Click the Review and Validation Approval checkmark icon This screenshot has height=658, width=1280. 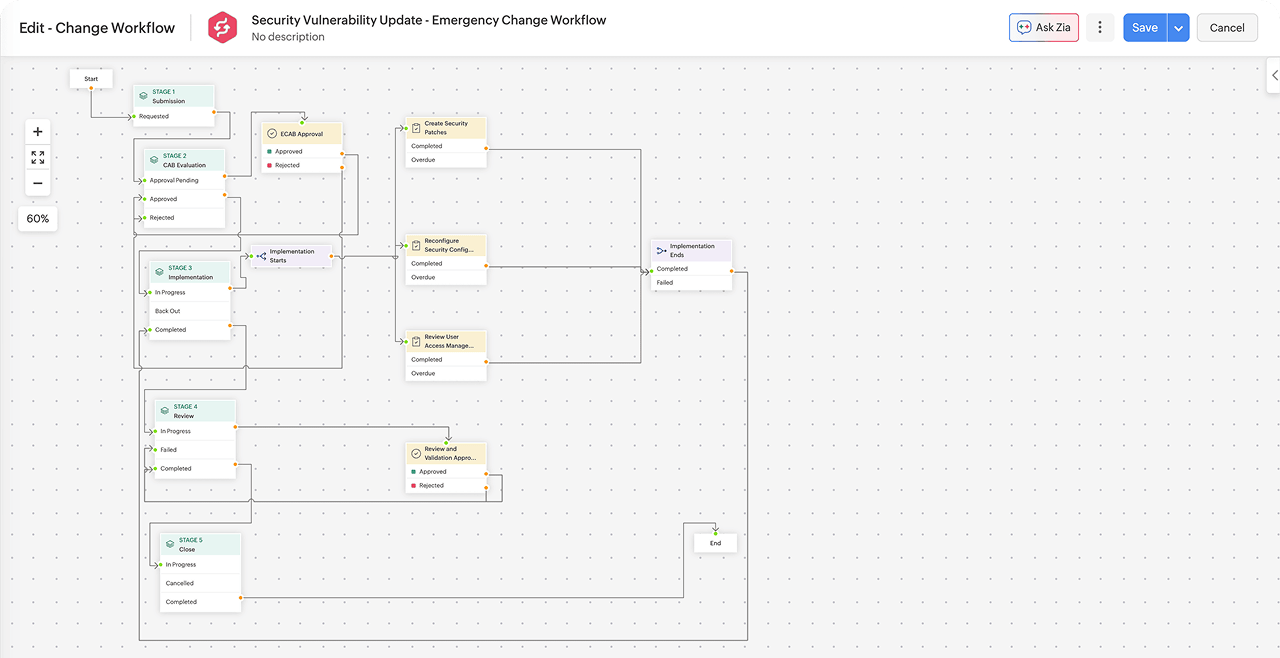tap(416, 453)
